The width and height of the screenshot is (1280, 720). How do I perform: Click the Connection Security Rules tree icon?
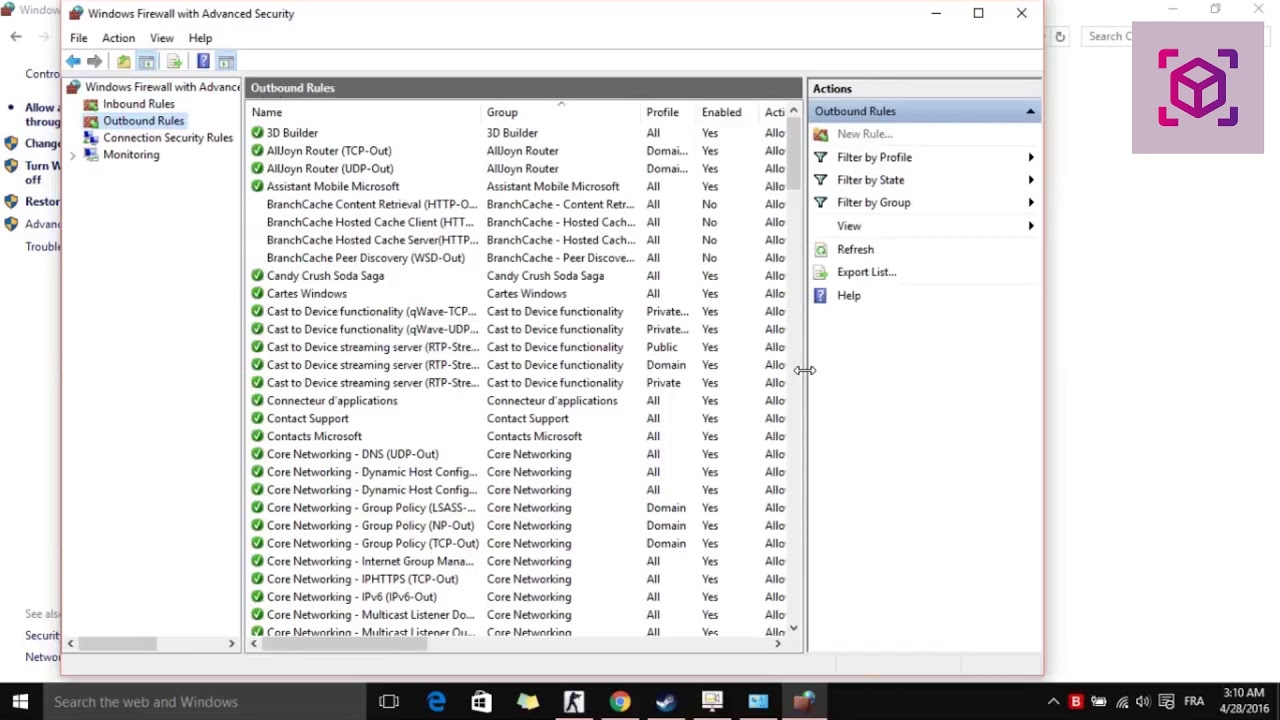pyautogui.click(x=91, y=138)
